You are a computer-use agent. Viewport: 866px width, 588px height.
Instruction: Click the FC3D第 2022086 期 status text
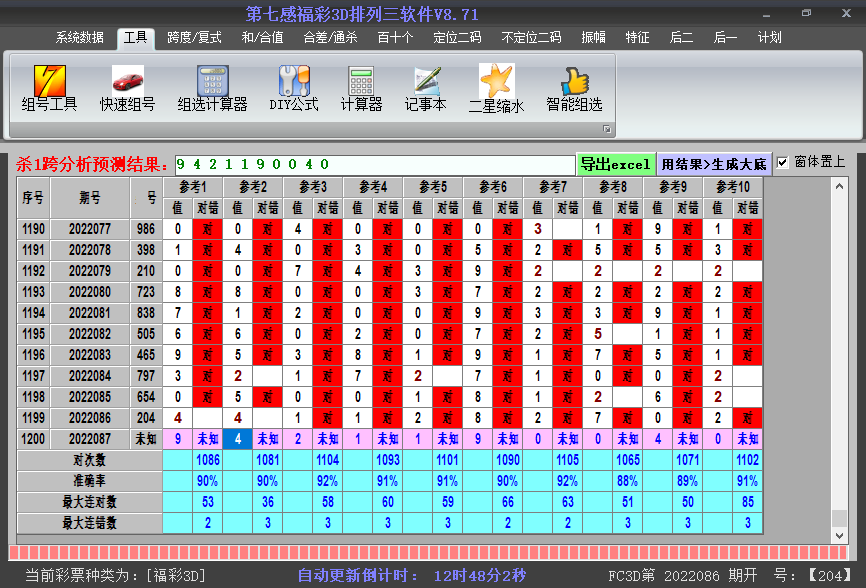[683, 576]
